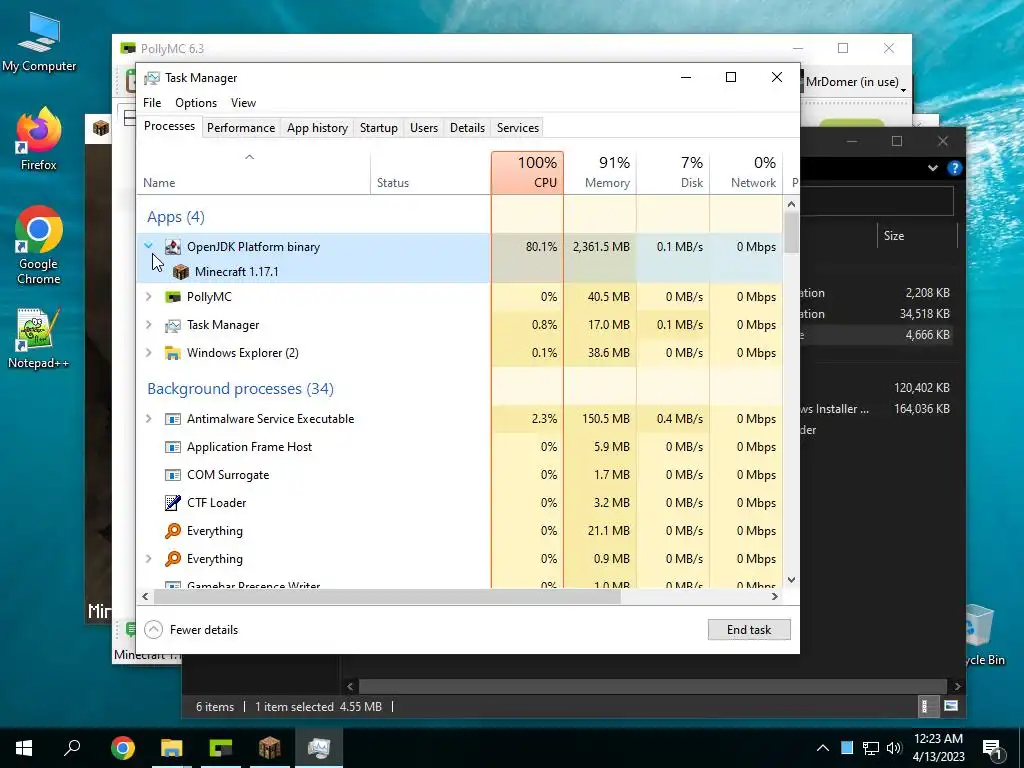This screenshot has width=1024, height=768.
Task: Open the Windows Start menu
Action: pos(24,748)
